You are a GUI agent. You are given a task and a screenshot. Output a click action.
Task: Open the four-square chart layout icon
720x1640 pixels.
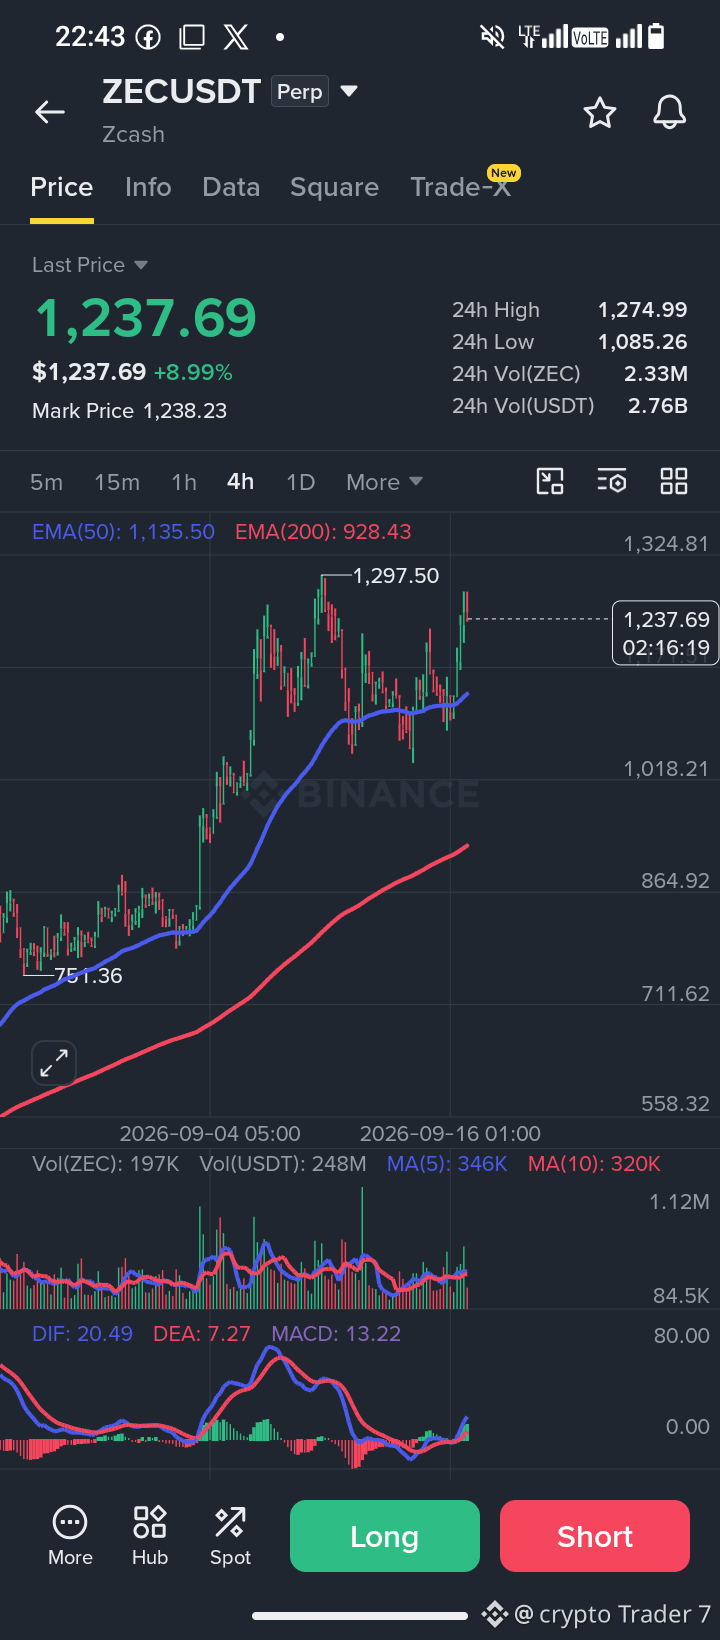click(674, 482)
